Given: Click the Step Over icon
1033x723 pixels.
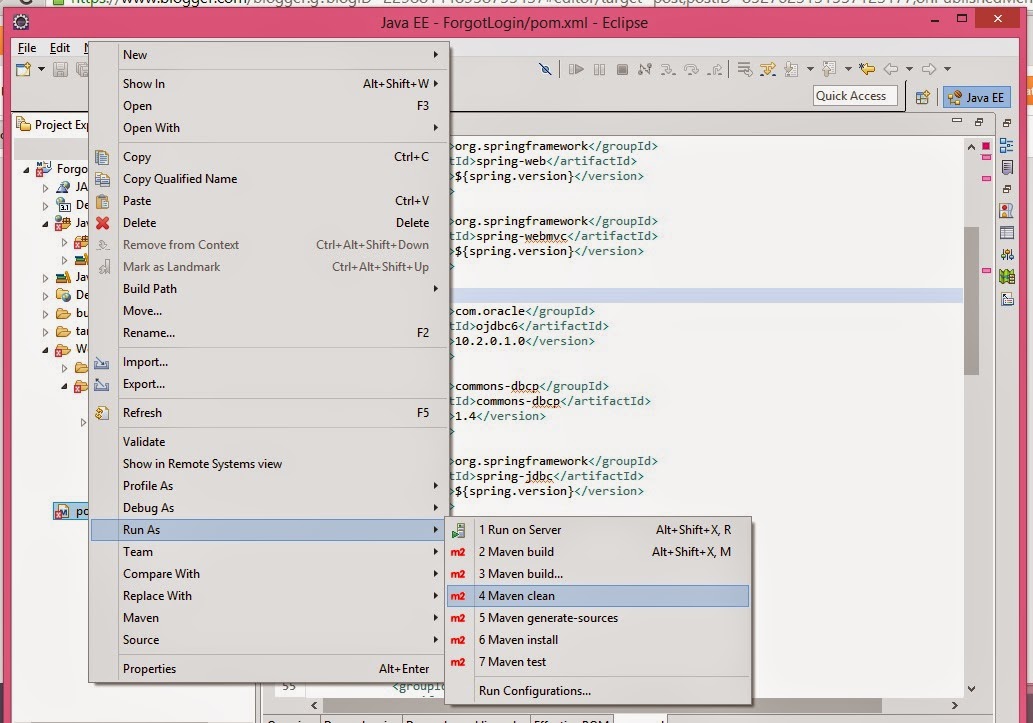Looking at the screenshot, I should click(693, 69).
